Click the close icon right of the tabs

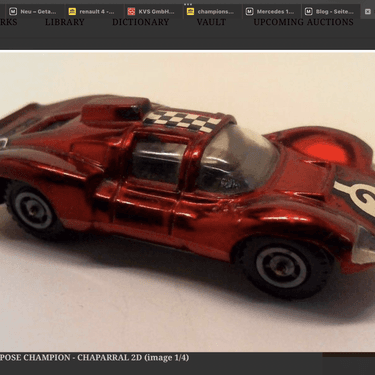tap(368, 12)
